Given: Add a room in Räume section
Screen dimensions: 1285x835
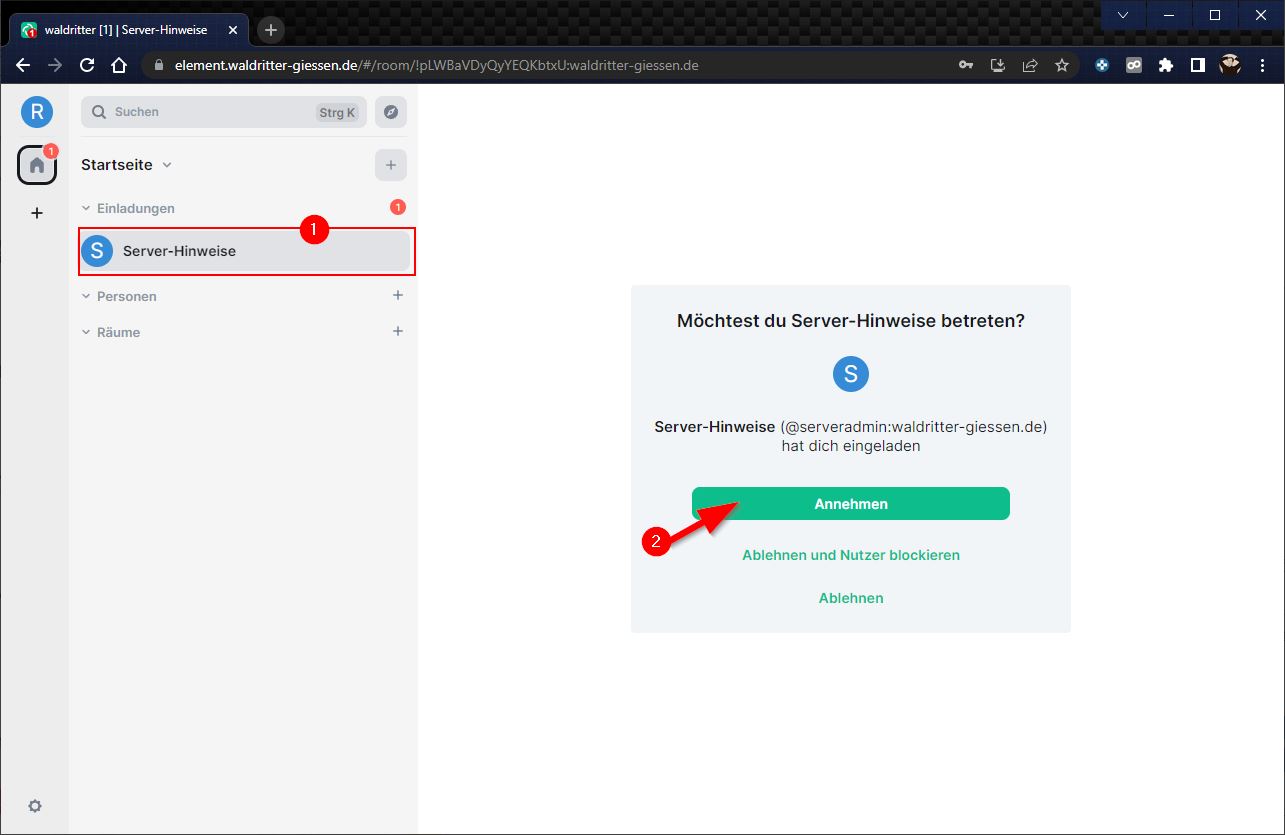Looking at the screenshot, I should tap(398, 332).
